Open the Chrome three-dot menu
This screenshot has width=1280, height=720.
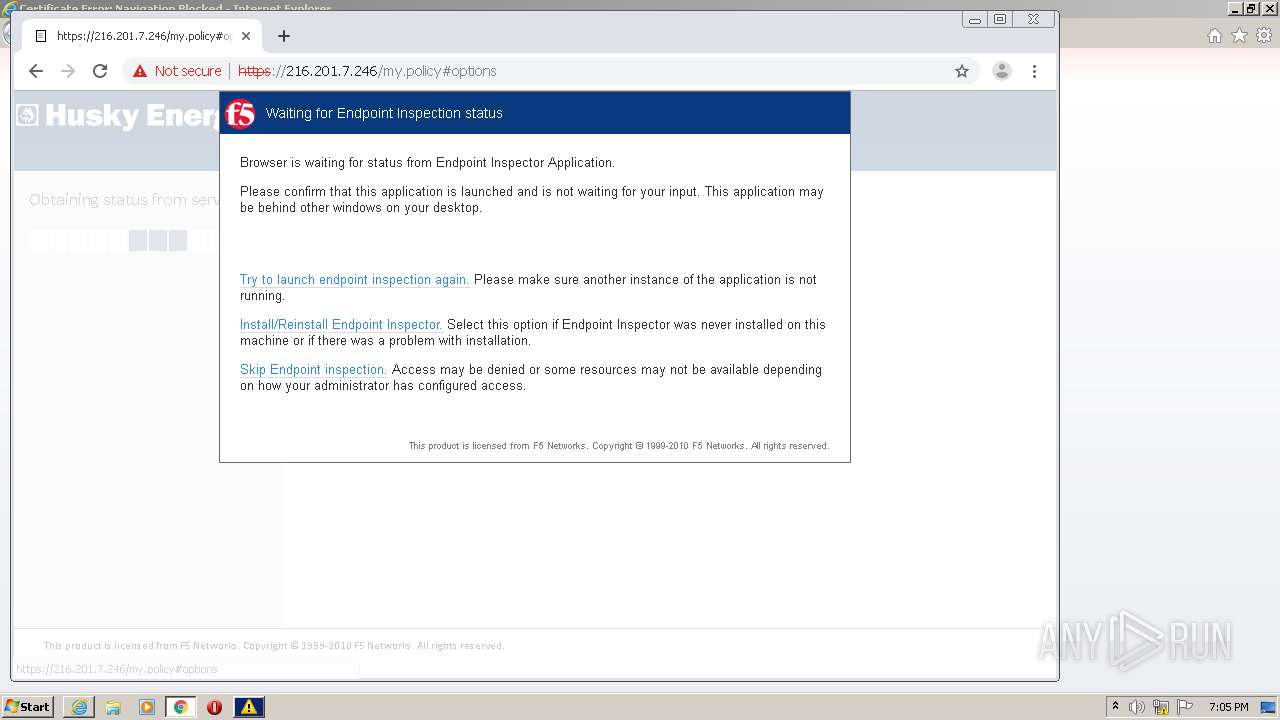click(x=1034, y=71)
